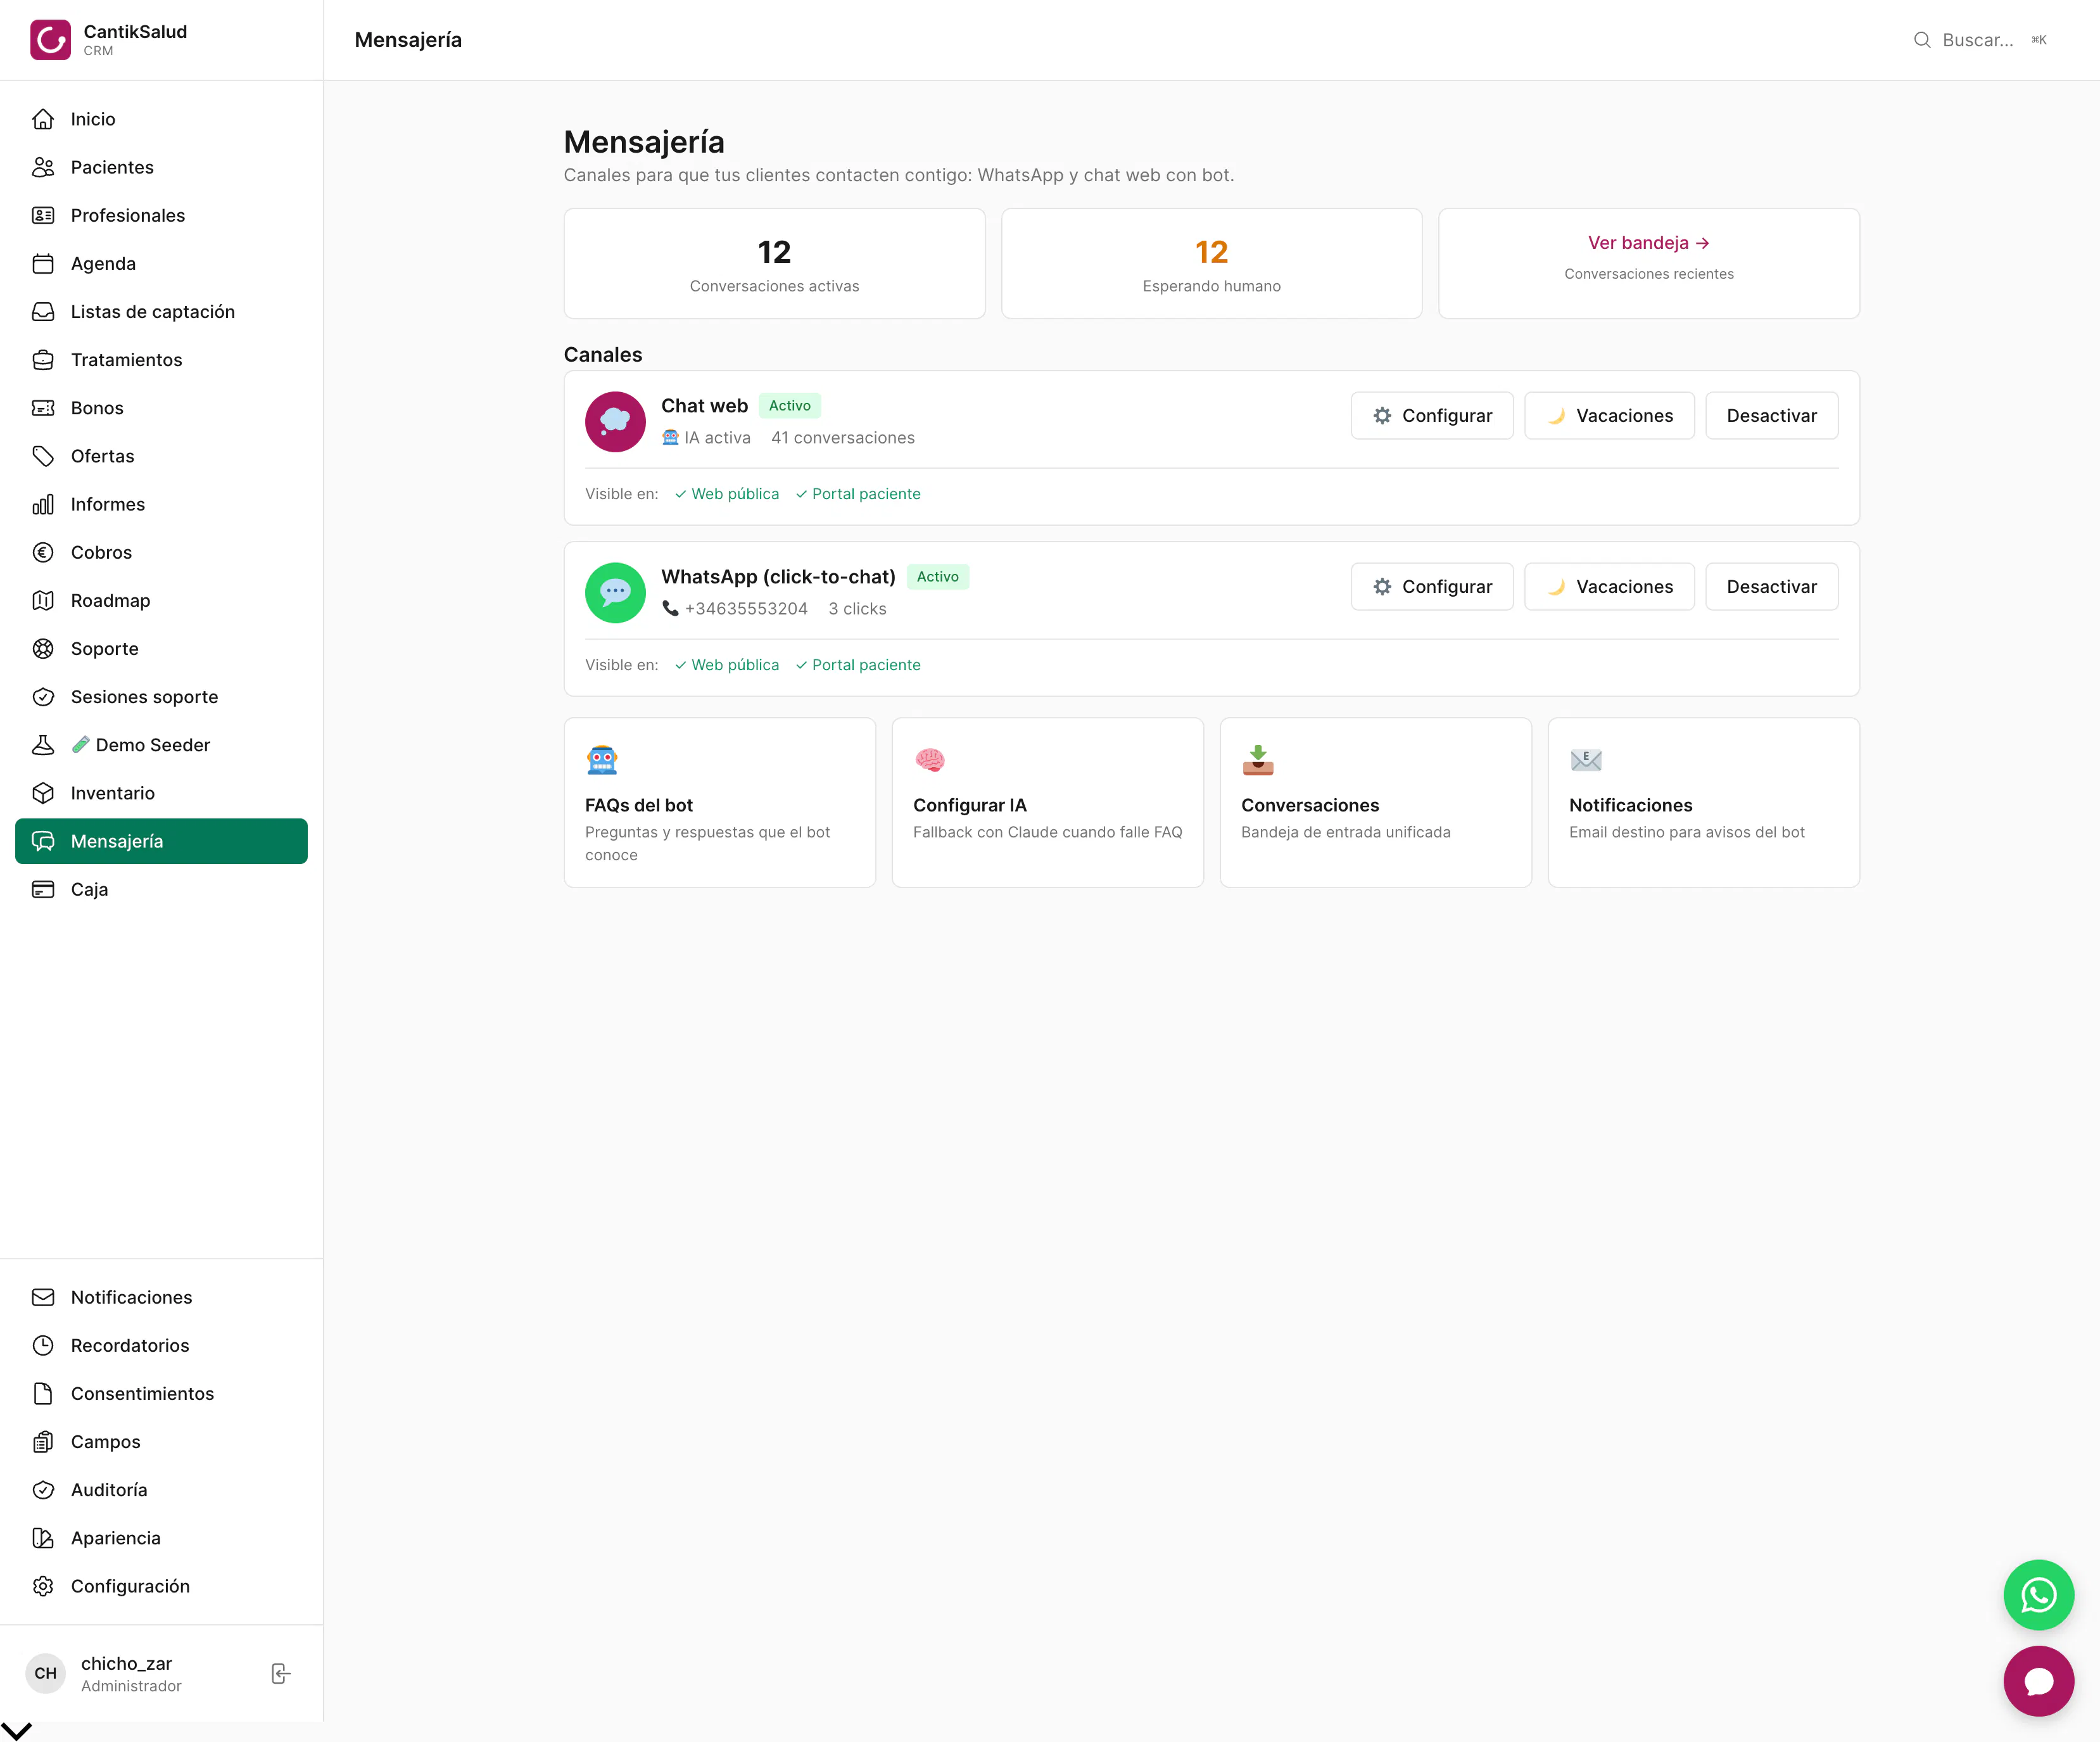Click the Bonos ticket icon

point(43,408)
